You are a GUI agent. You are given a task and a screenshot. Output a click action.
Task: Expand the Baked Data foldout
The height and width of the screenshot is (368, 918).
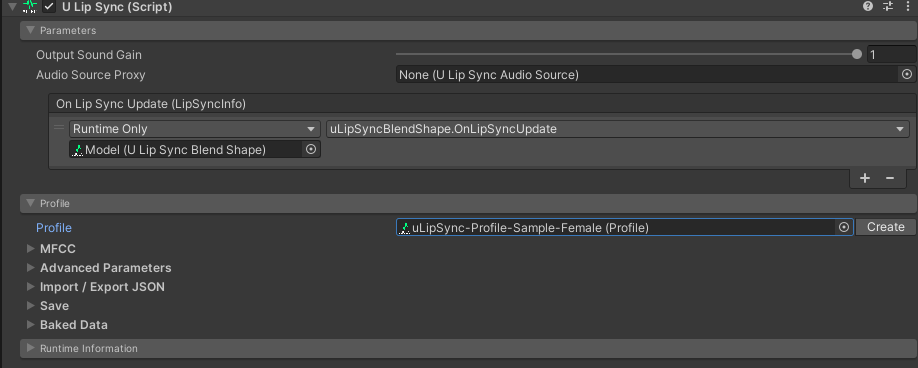point(31,325)
